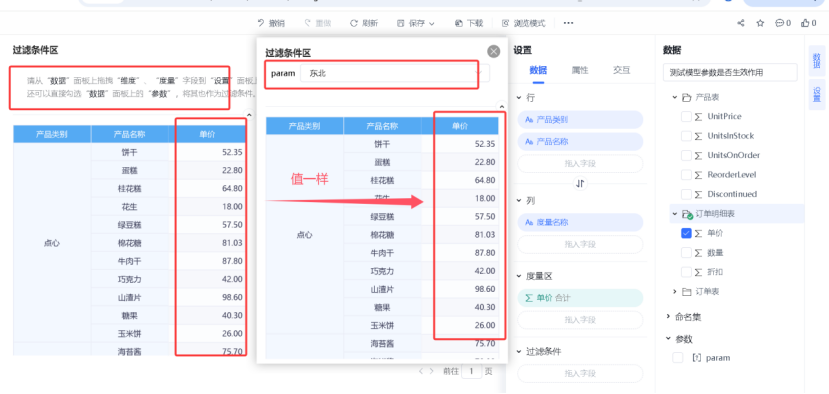Switch to the 交互 tab
This screenshot has height=394, width=829.
click(x=621, y=70)
